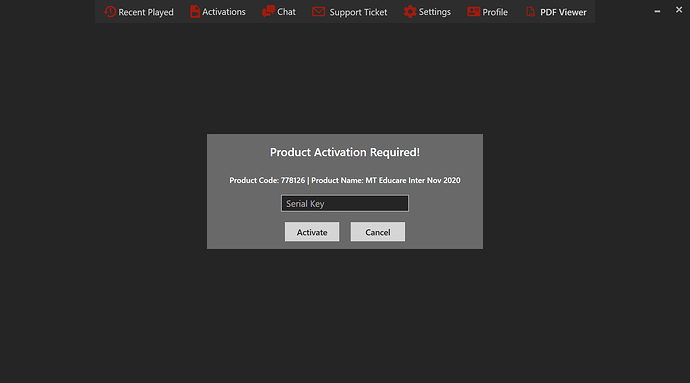The height and width of the screenshot is (383, 690).
Task: Cancel the product activation dialog
Action: click(x=378, y=232)
